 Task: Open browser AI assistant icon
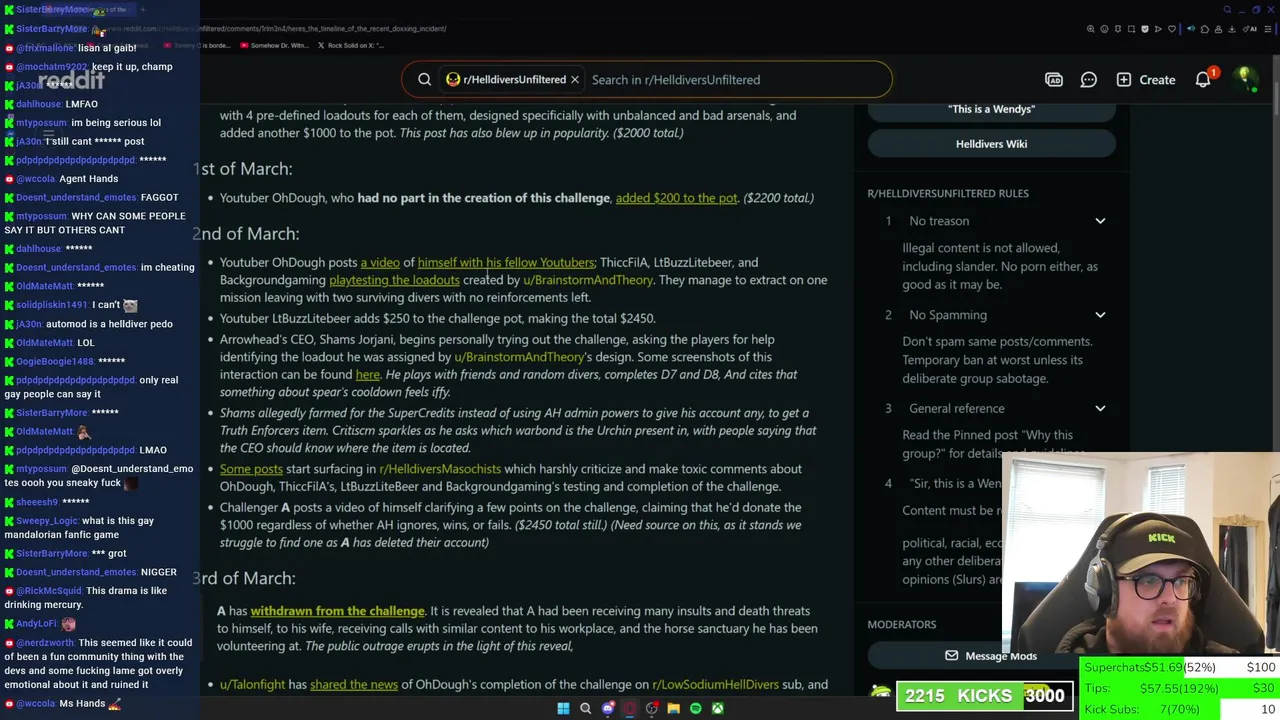coord(1250,29)
